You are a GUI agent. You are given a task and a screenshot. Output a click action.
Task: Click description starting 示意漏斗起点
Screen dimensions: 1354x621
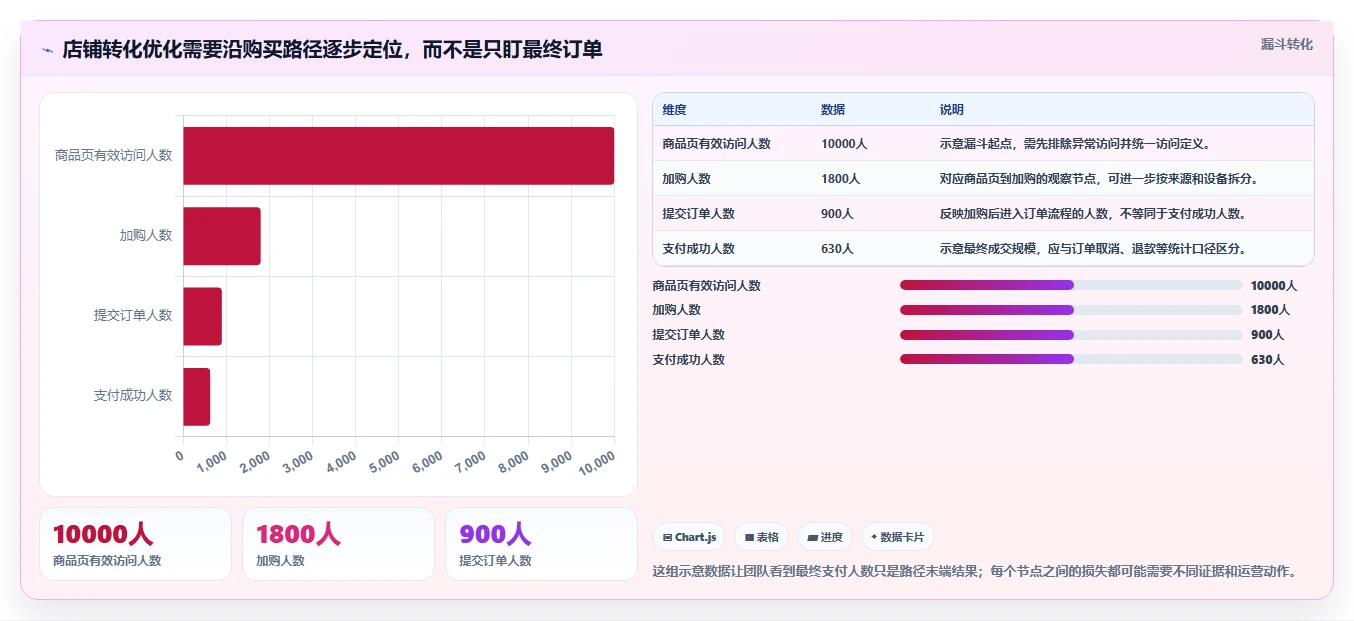point(1075,144)
